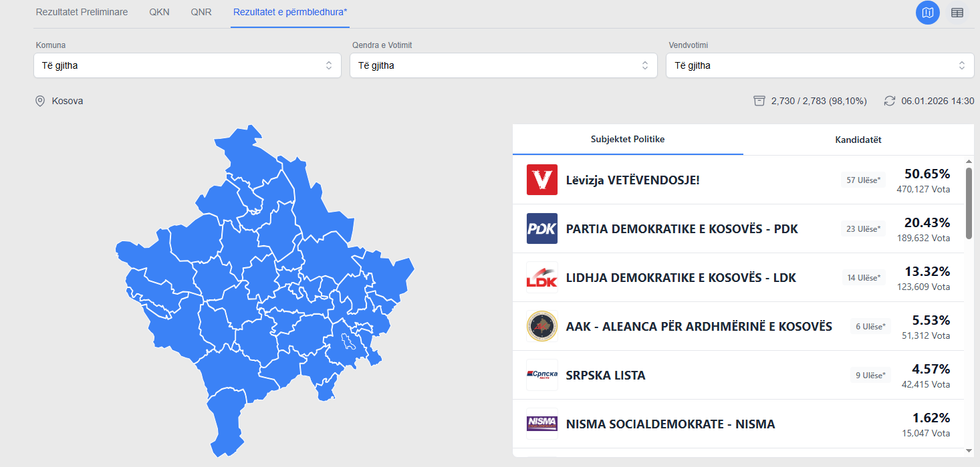Viewport: 980px width, 467px height.
Task: Click the LDK party logo
Action: [x=541, y=278]
